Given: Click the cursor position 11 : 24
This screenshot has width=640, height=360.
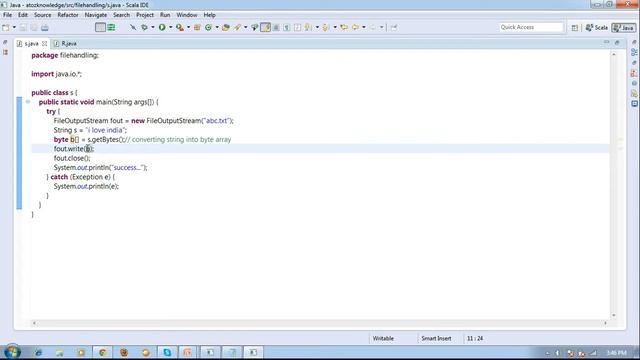Looking at the screenshot, I should pos(475,338).
